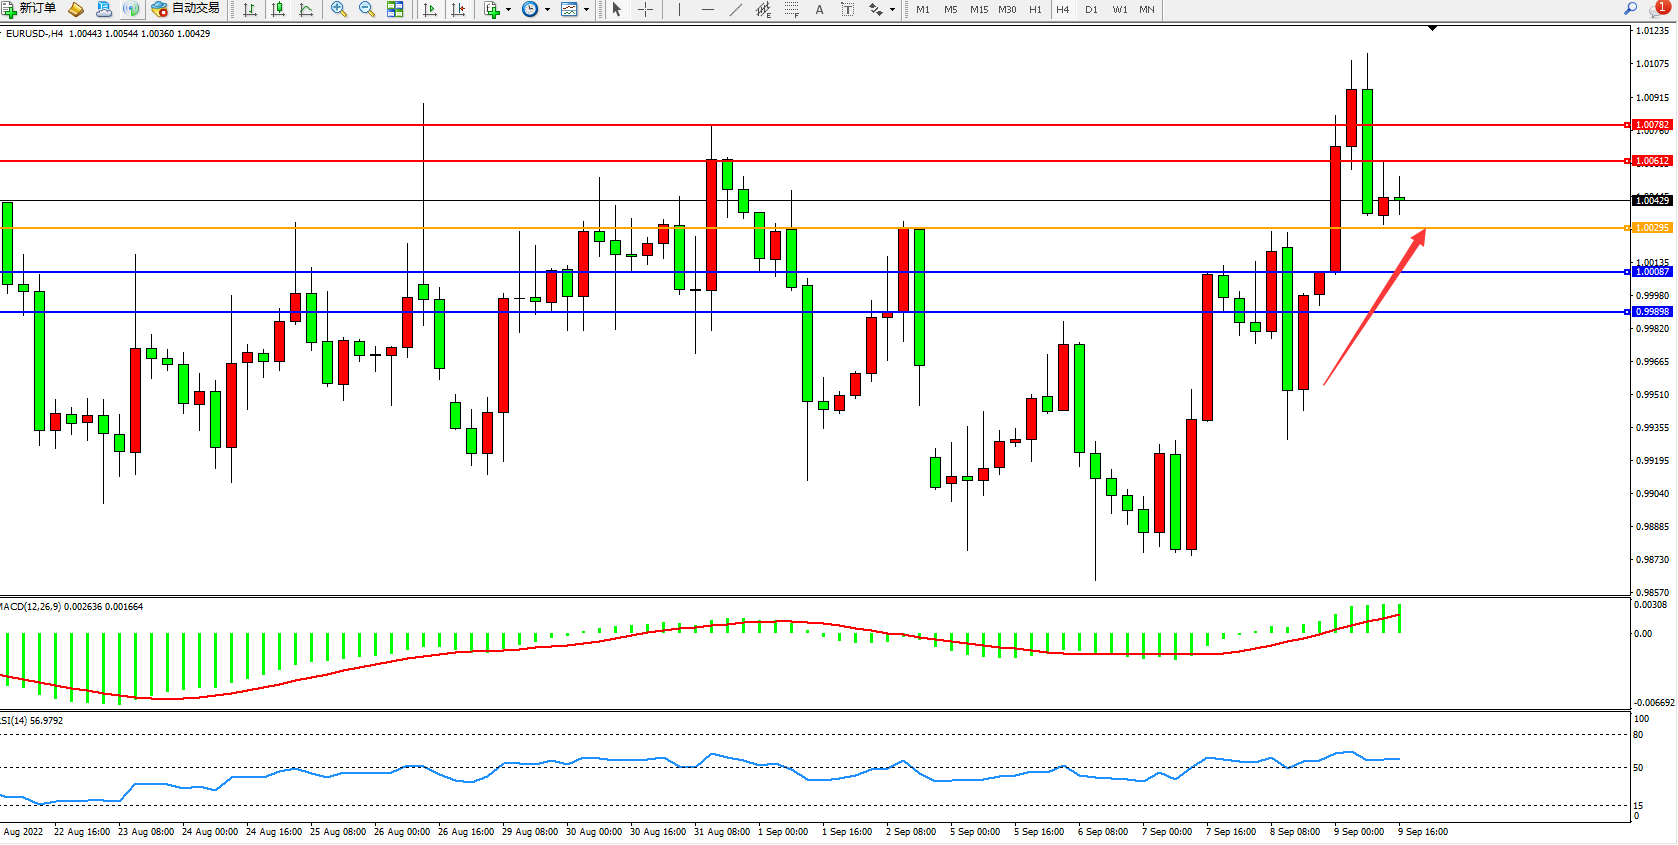Image resolution: width=1678 pixels, height=845 pixels.
Task: Select the text label tool
Action: (847, 9)
